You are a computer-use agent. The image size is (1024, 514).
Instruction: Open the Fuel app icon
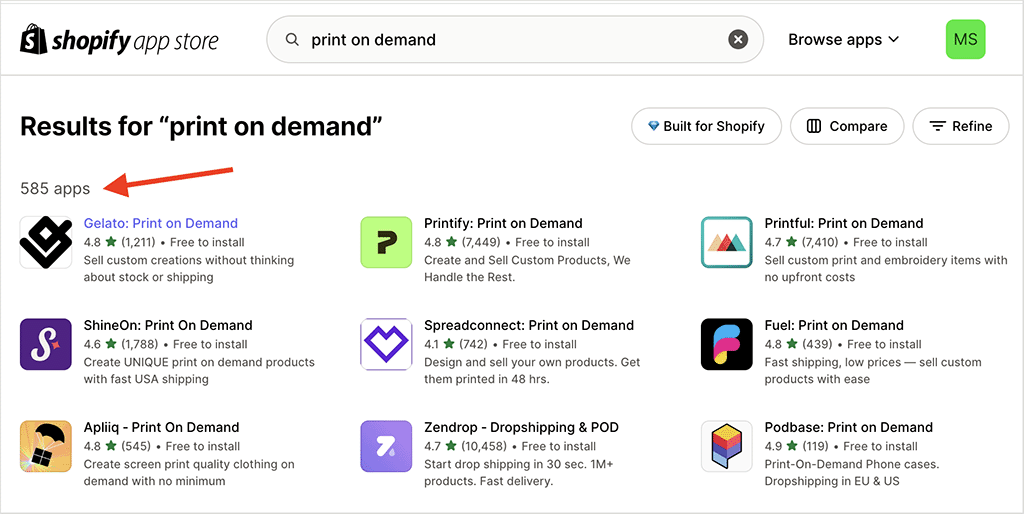click(x=727, y=344)
